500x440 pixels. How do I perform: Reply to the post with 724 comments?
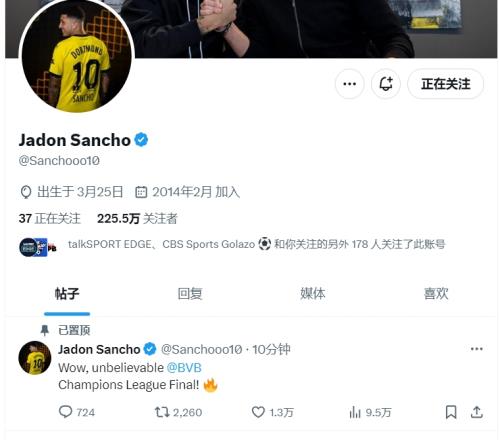point(77,412)
